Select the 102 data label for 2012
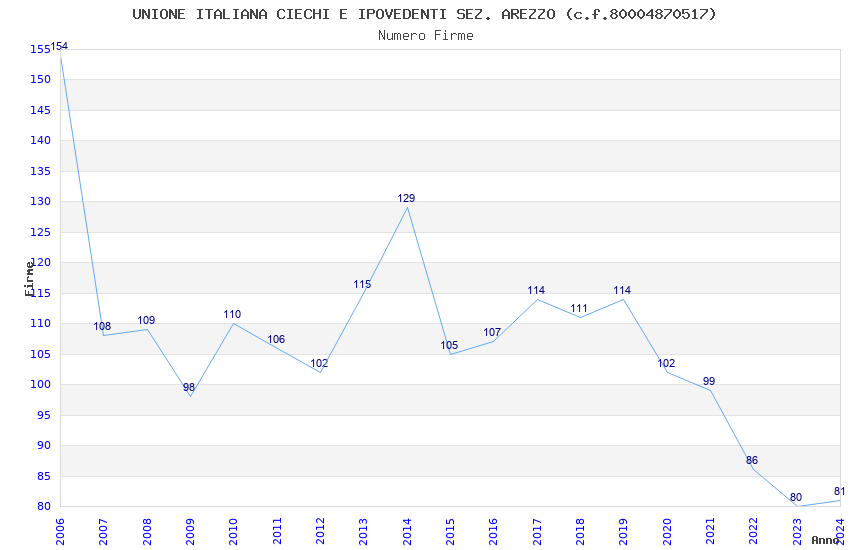Screen dimensions: 850x550 pos(319,363)
